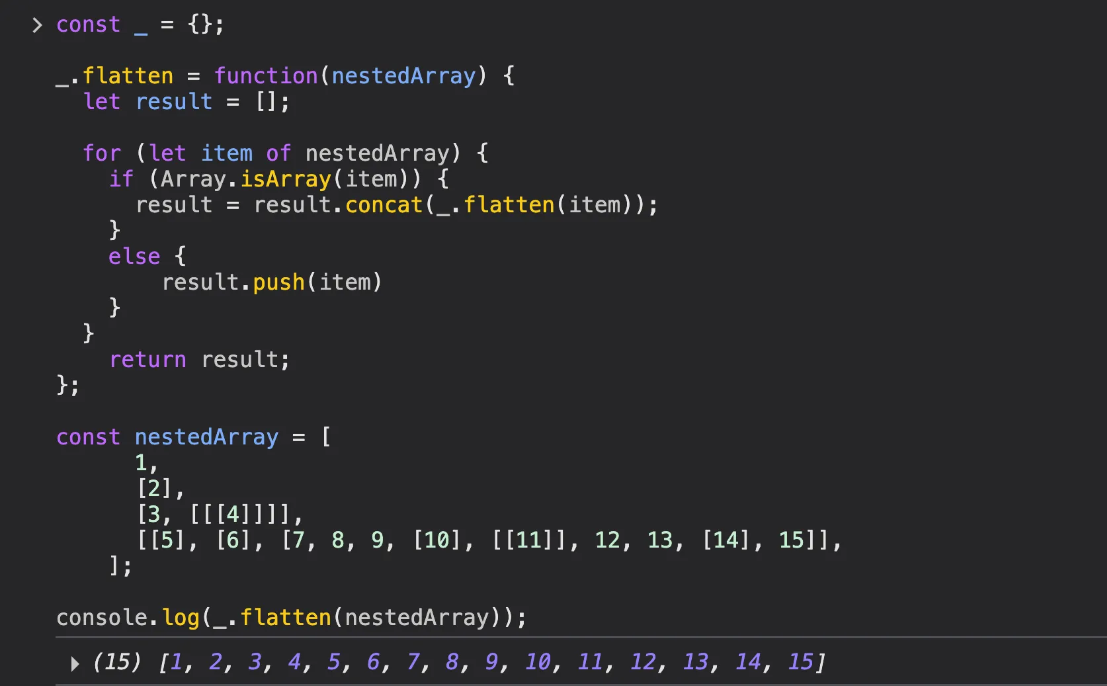Click the 'return result;' line
Viewport: 1107px width, 686px height.
click(x=199, y=360)
